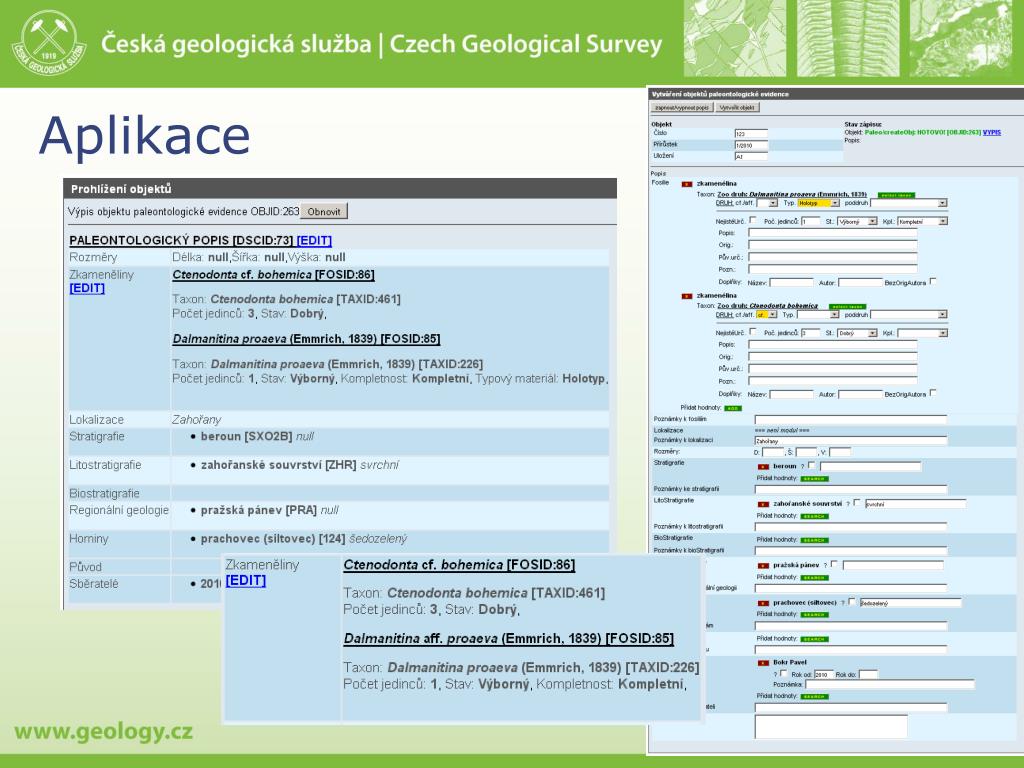This screenshot has height=768, width=1024.
Task: Open Dalmanitina aff. proaeva [FOSID:85] link in inset
Action: pyautogui.click(x=509, y=638)
